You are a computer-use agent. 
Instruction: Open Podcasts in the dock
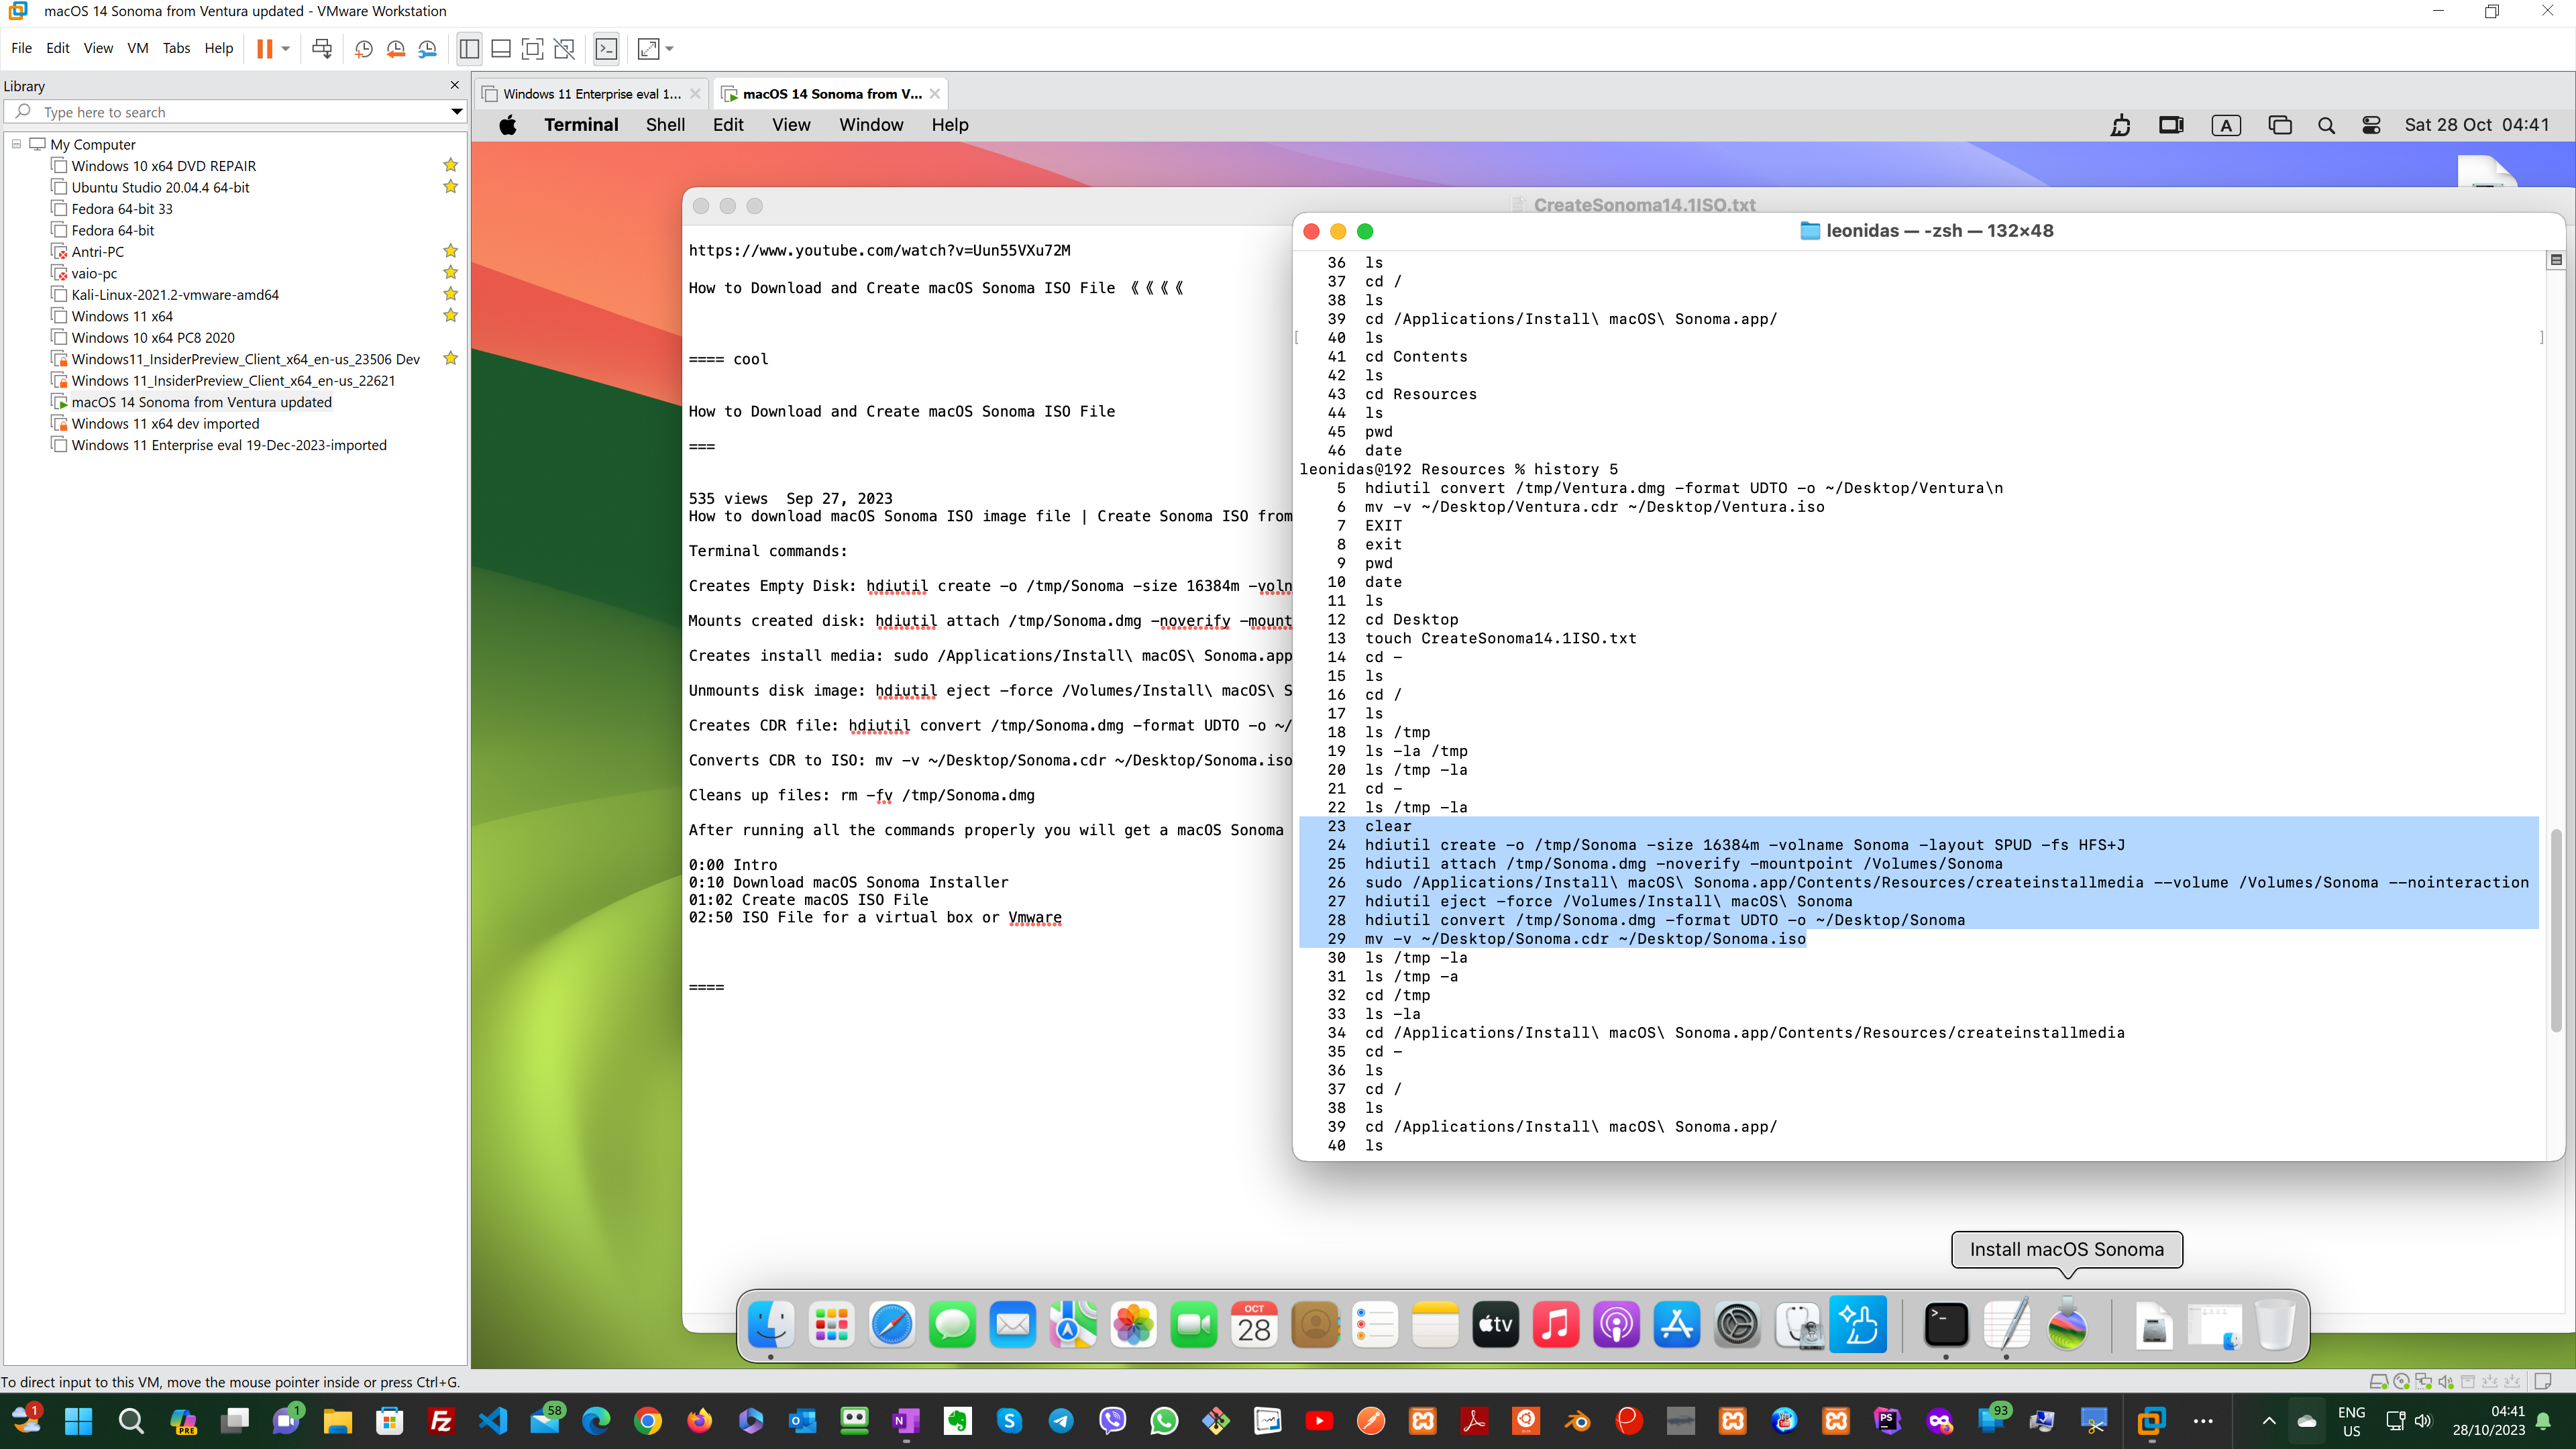(x=1617, y=1325)
